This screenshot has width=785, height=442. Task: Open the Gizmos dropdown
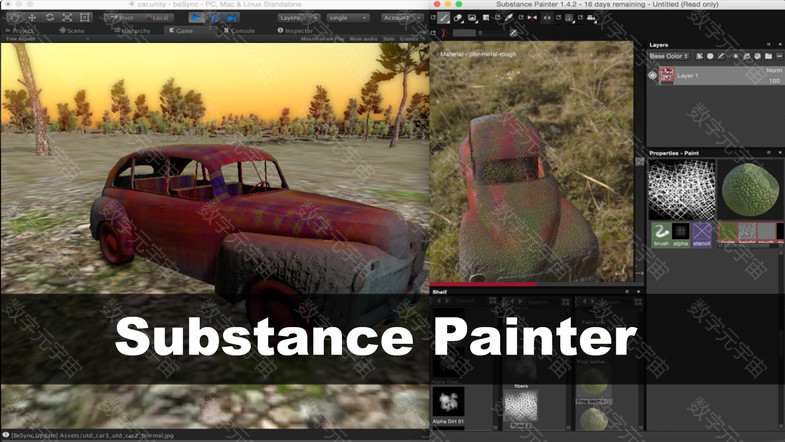410,39
